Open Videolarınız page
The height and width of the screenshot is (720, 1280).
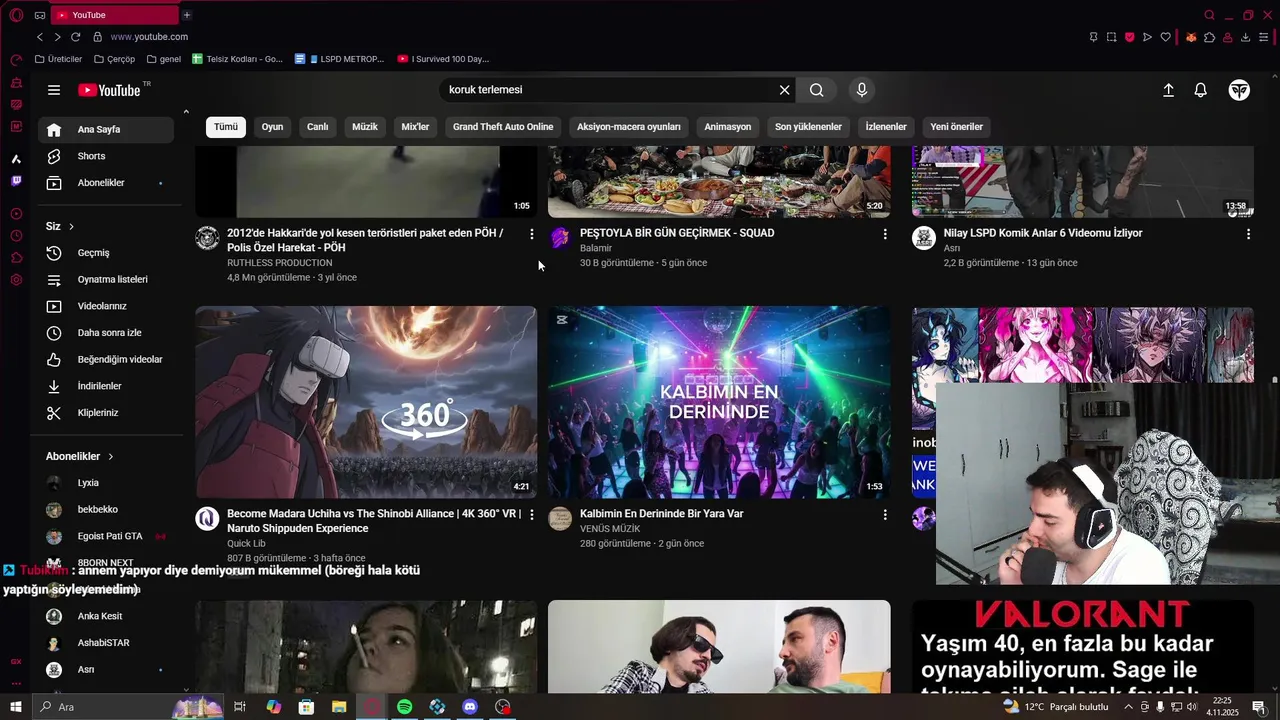106,306
